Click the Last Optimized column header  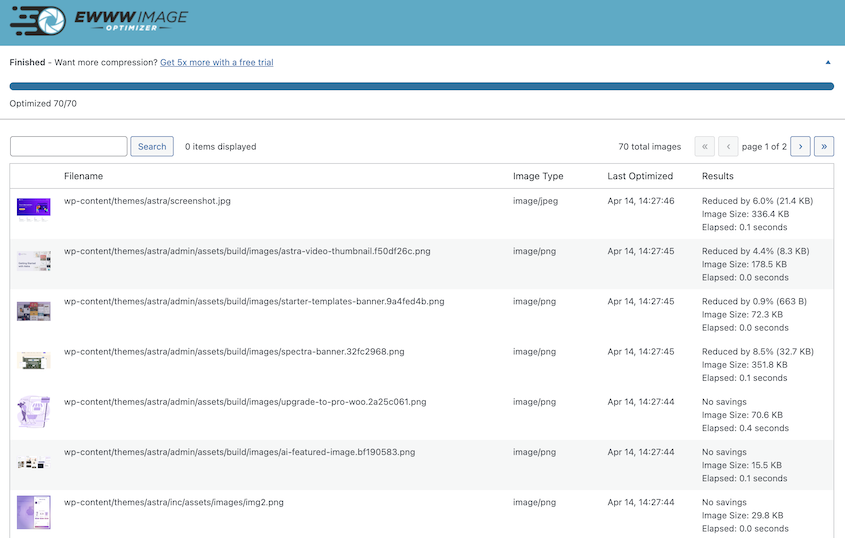pyautogui.click(x=640, y=176)
